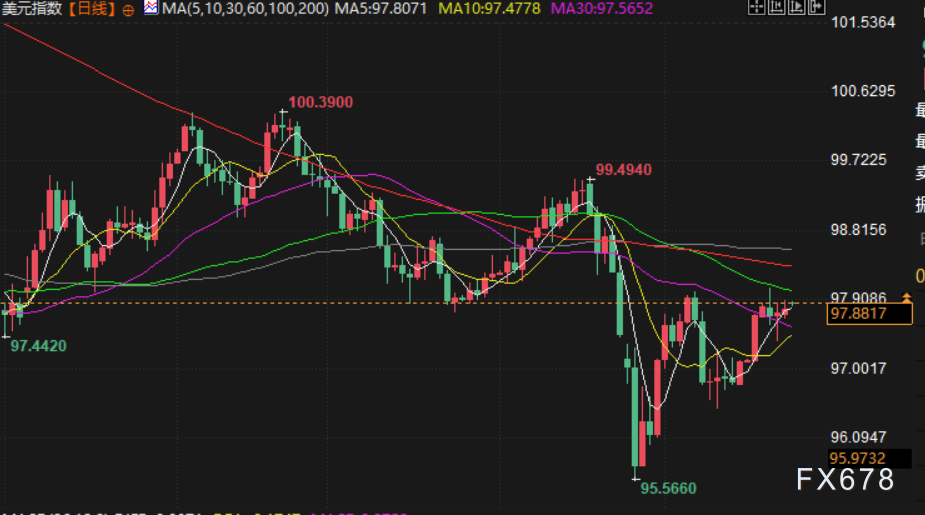This screenshot has width=925, height=515.
Task: Click the 99.4940 peak price annotation
Action: [x=624, y=170]
